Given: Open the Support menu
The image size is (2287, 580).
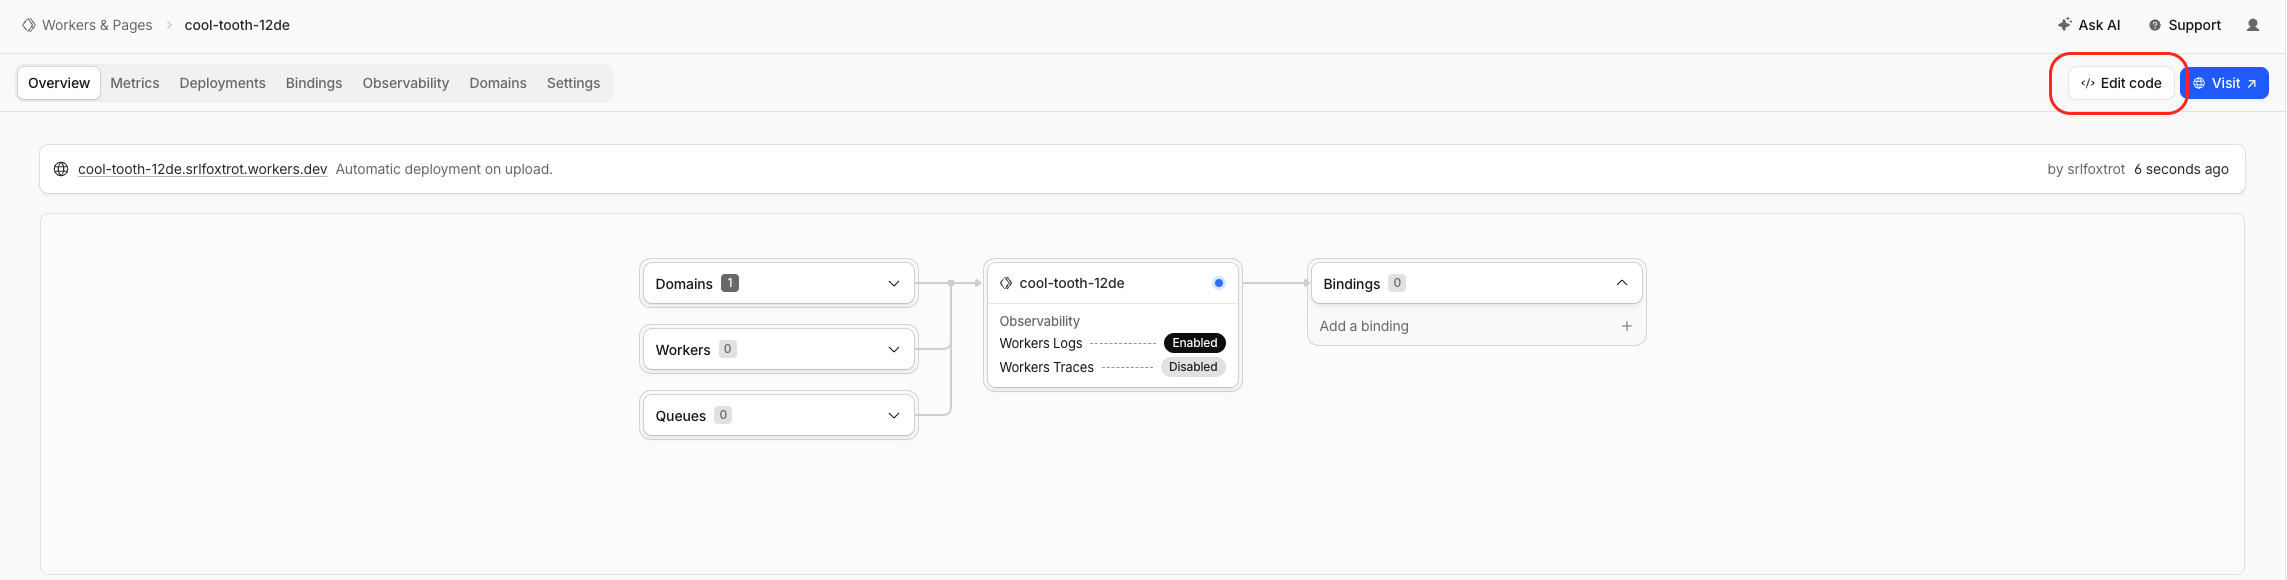Looking at the screenshot, I should pos(2185,25).
